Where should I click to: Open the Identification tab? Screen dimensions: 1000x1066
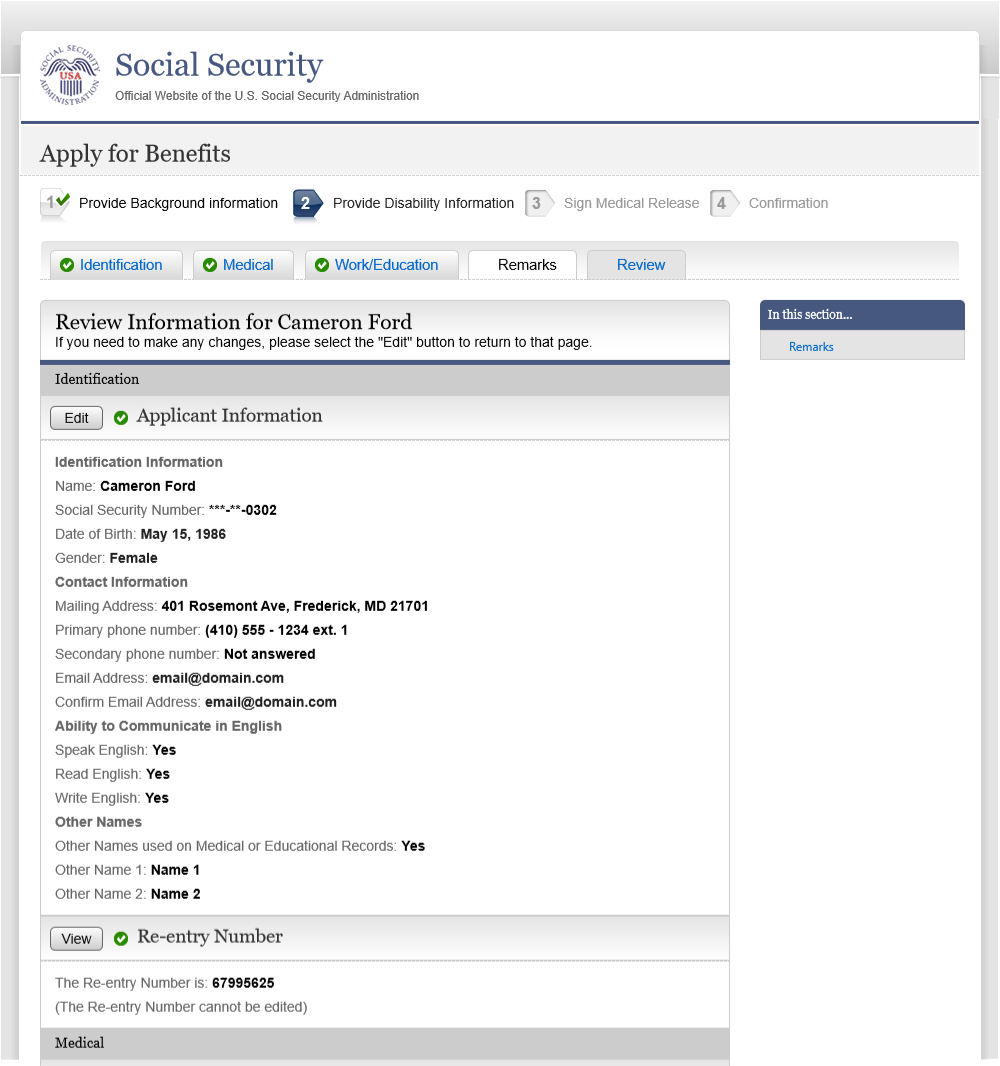coord(121,265)
